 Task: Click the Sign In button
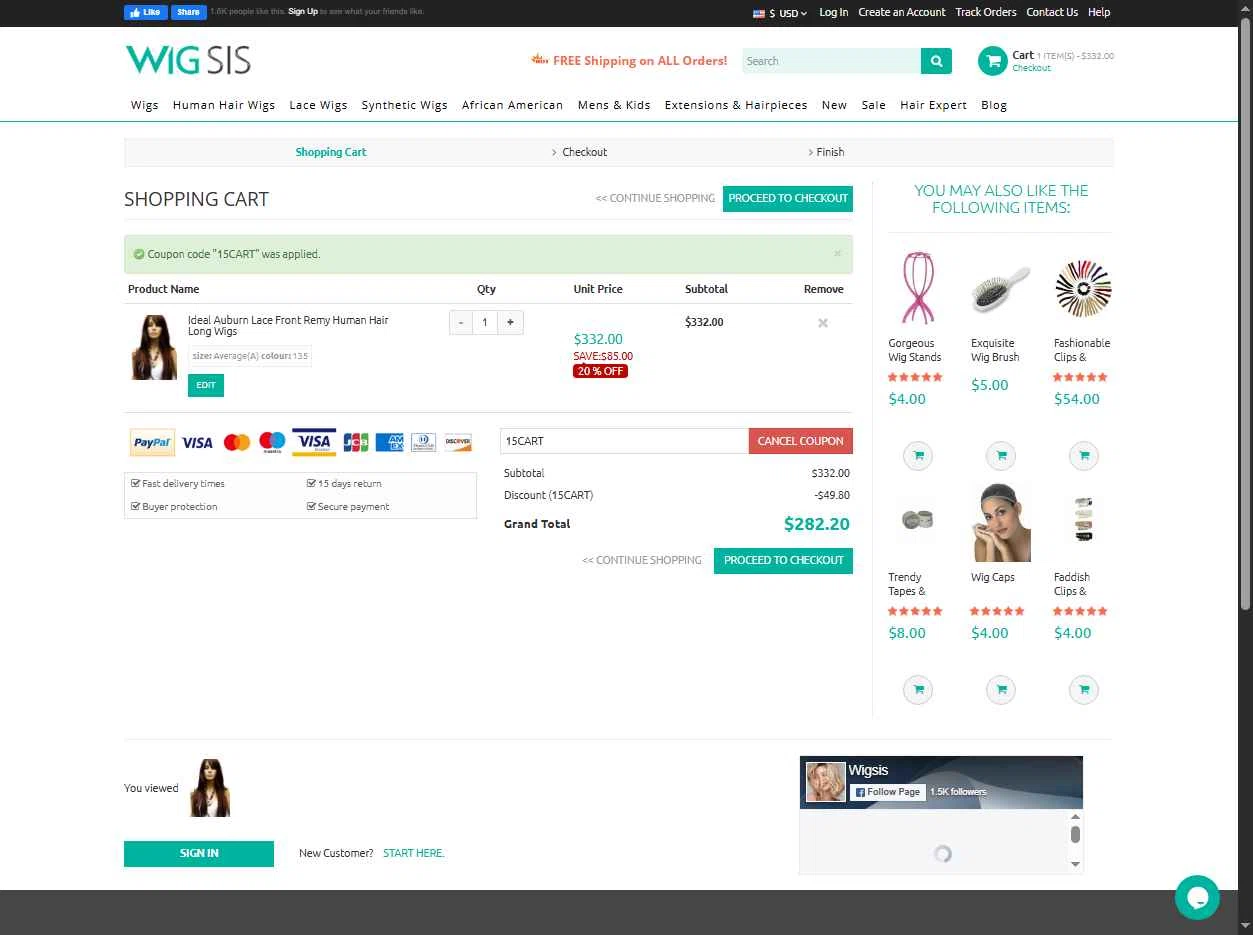point(199,853)
